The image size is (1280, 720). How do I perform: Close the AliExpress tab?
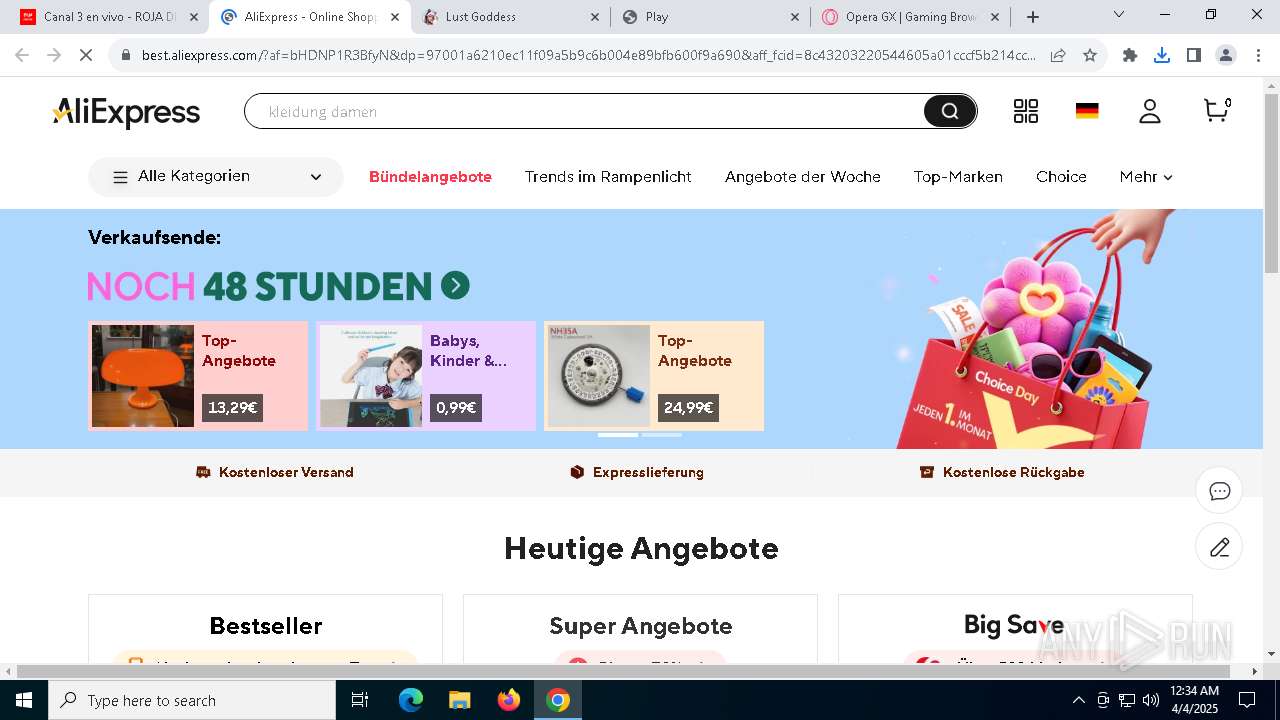[395, 17]
